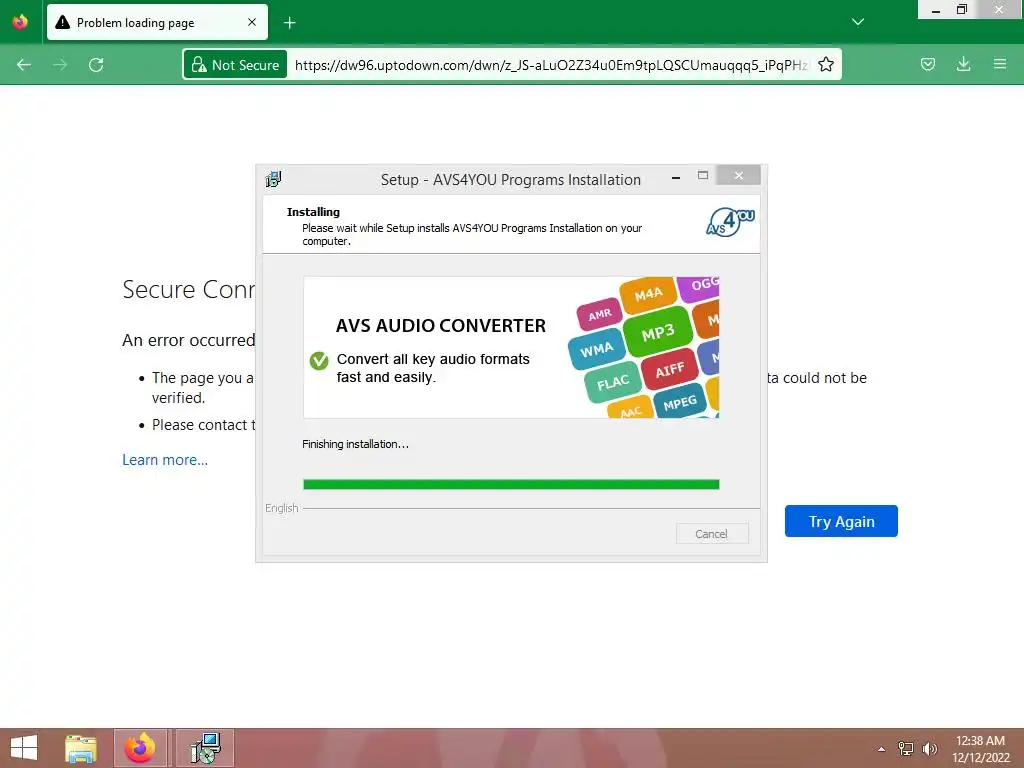
Task: Click the AVS4YOU logo in the installer
Action: tap(731, 222)
